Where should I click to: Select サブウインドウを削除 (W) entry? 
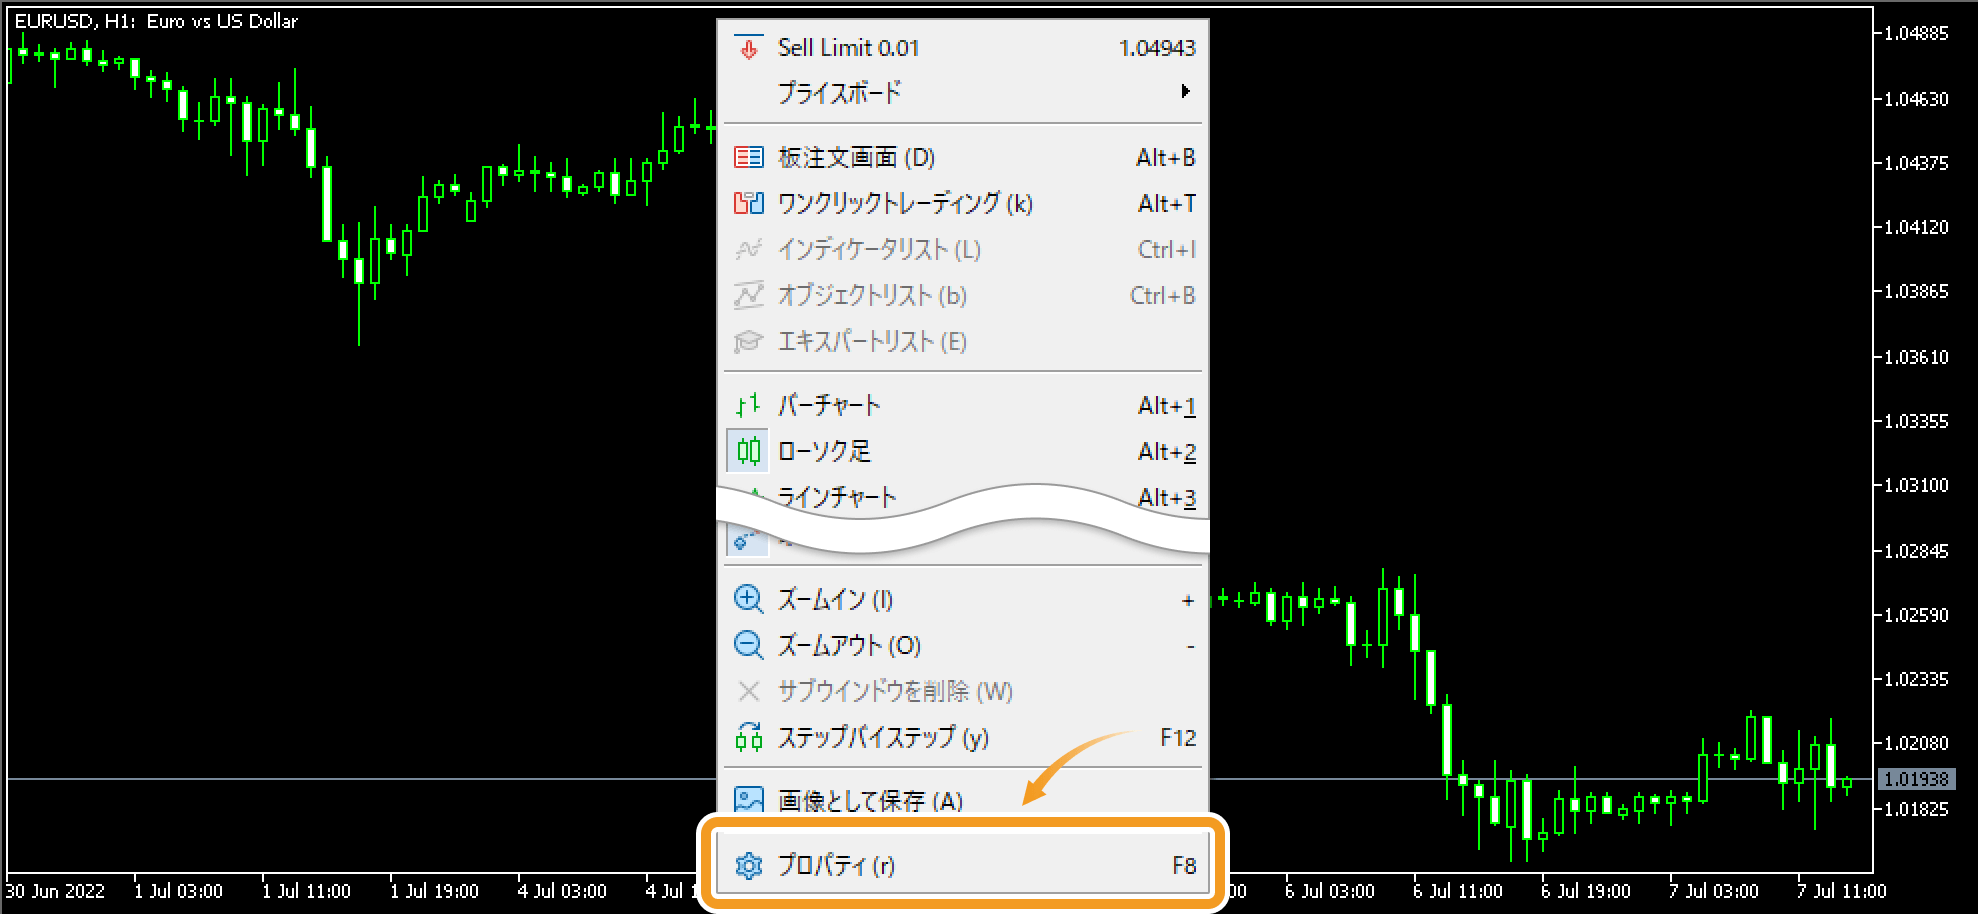tap(964, 691)
